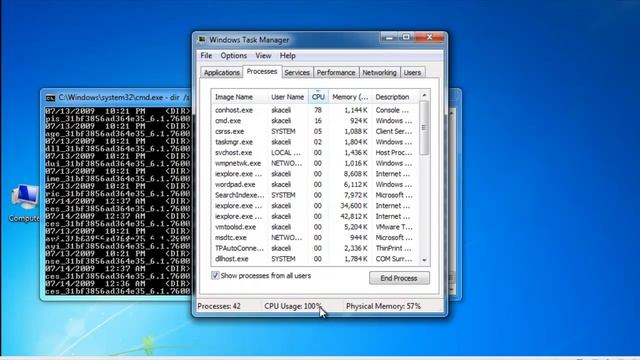Select the SearchIndexe... process row
Image resolution: width=640 pixels, height=360 pixels.
(x=315, y=195)
